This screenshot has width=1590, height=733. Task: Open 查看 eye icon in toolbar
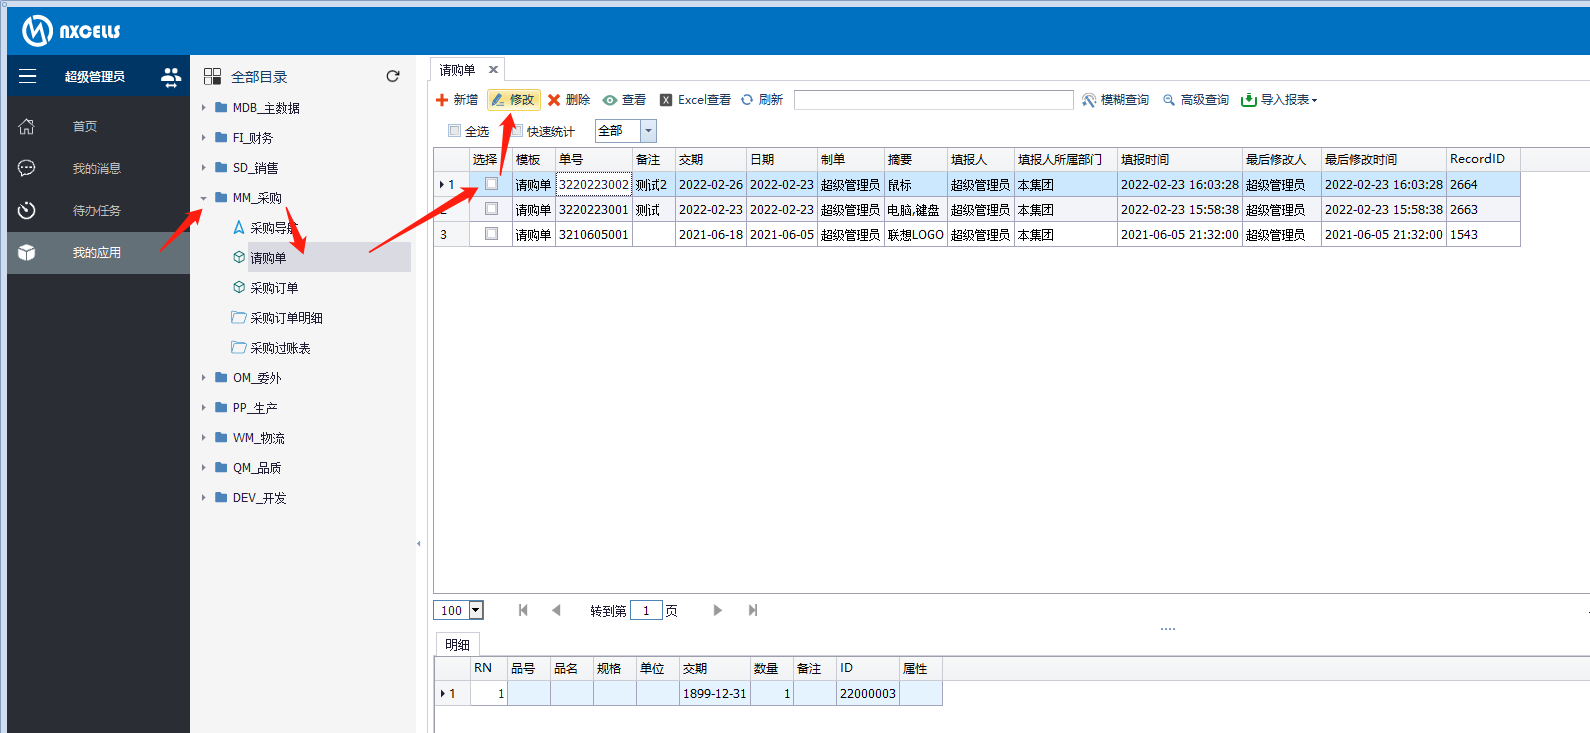click(x=610, y=100)
